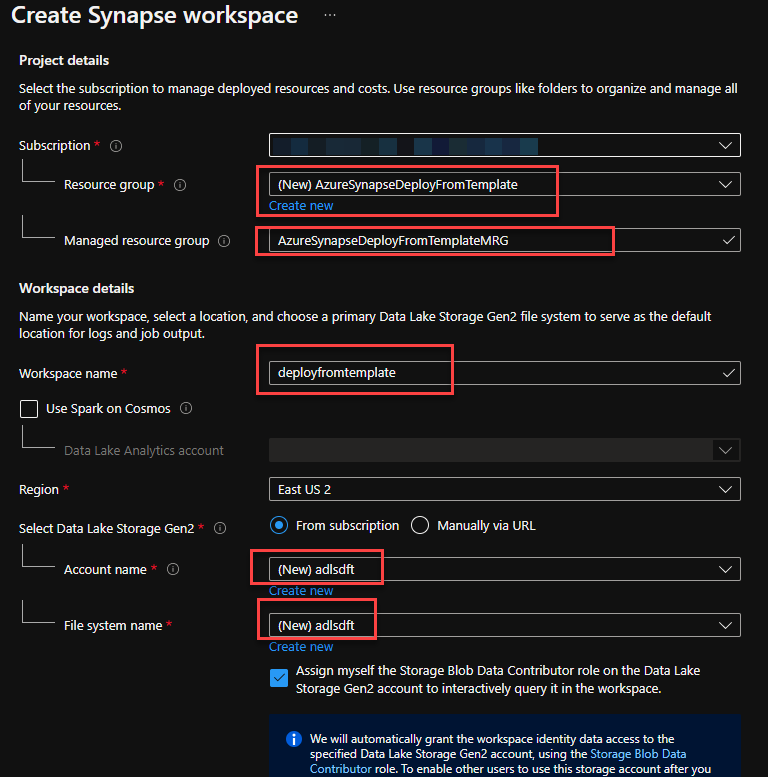
Task: Show info tooltip for Managed resource group
Action: [x=224, y=241]
